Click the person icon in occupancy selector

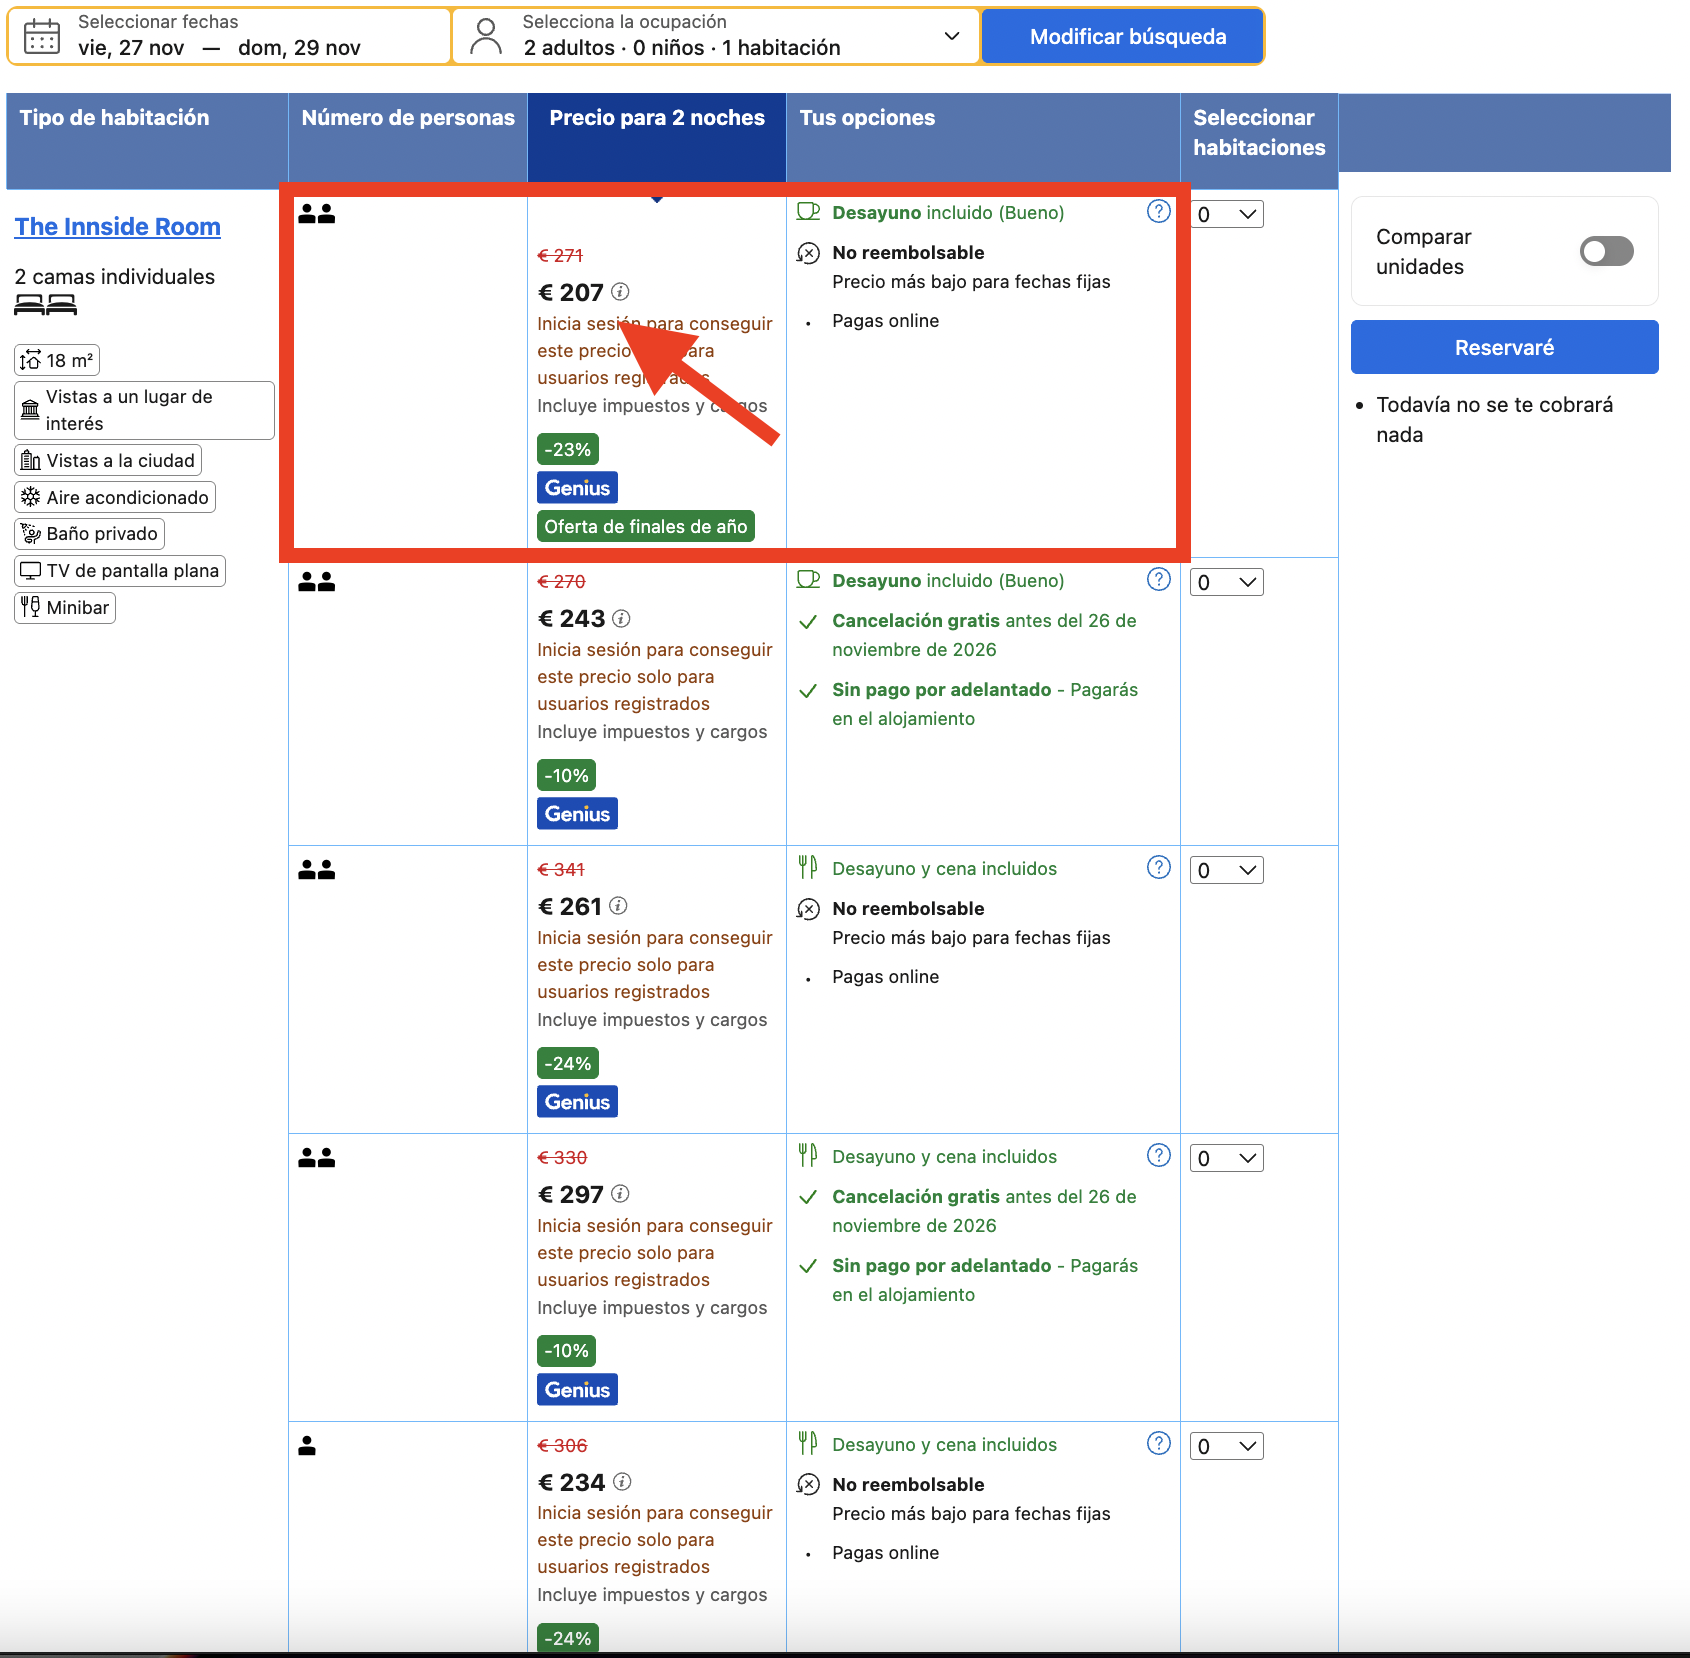pyautogui.click(x=486, y=36)
